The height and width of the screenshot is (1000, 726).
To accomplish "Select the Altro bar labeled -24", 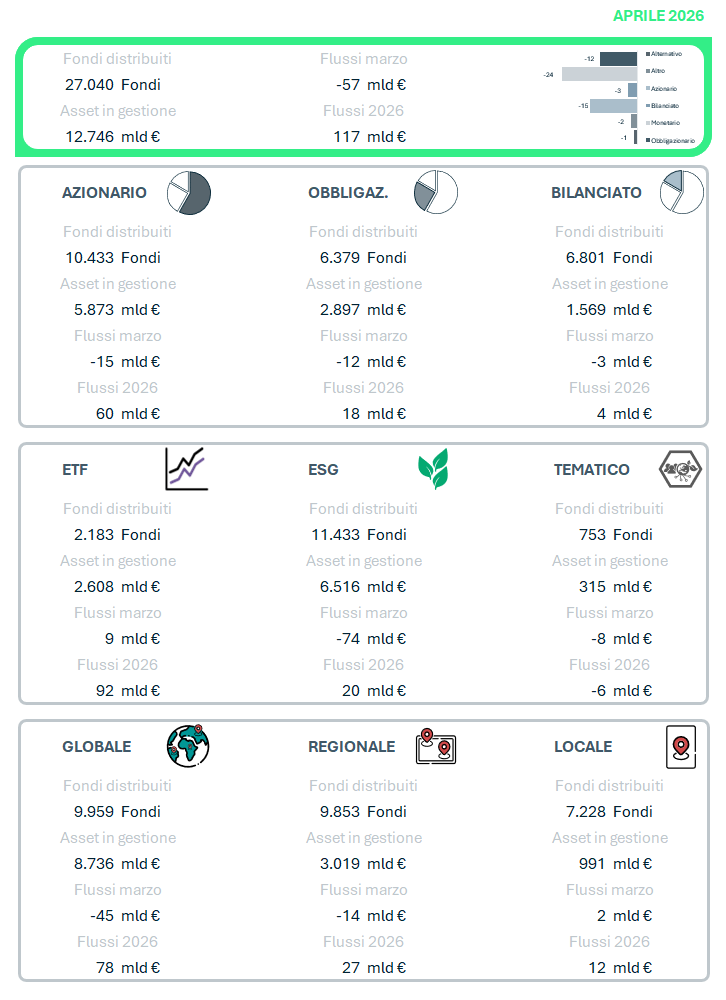I will click(599, 74).
